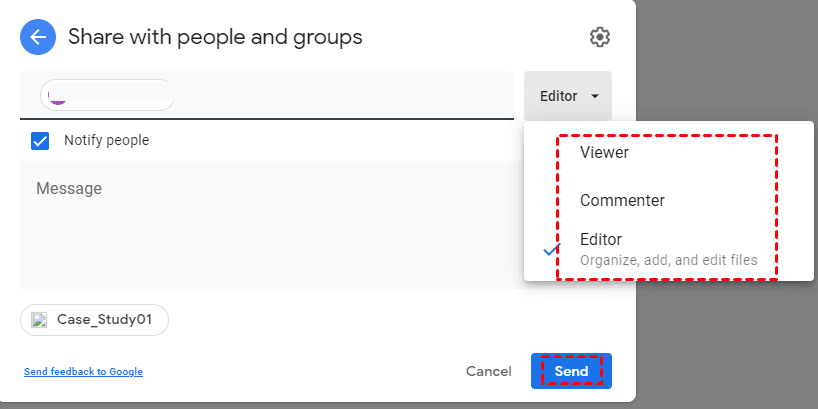Click the Case_Study01 file thumbnail icon
The width and height of the screenshot is (818, 409).
coord(39,320)
